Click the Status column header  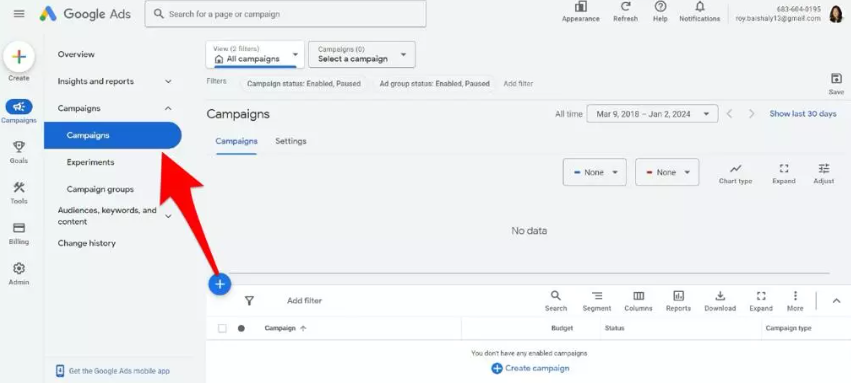click(x=614, y=328)
